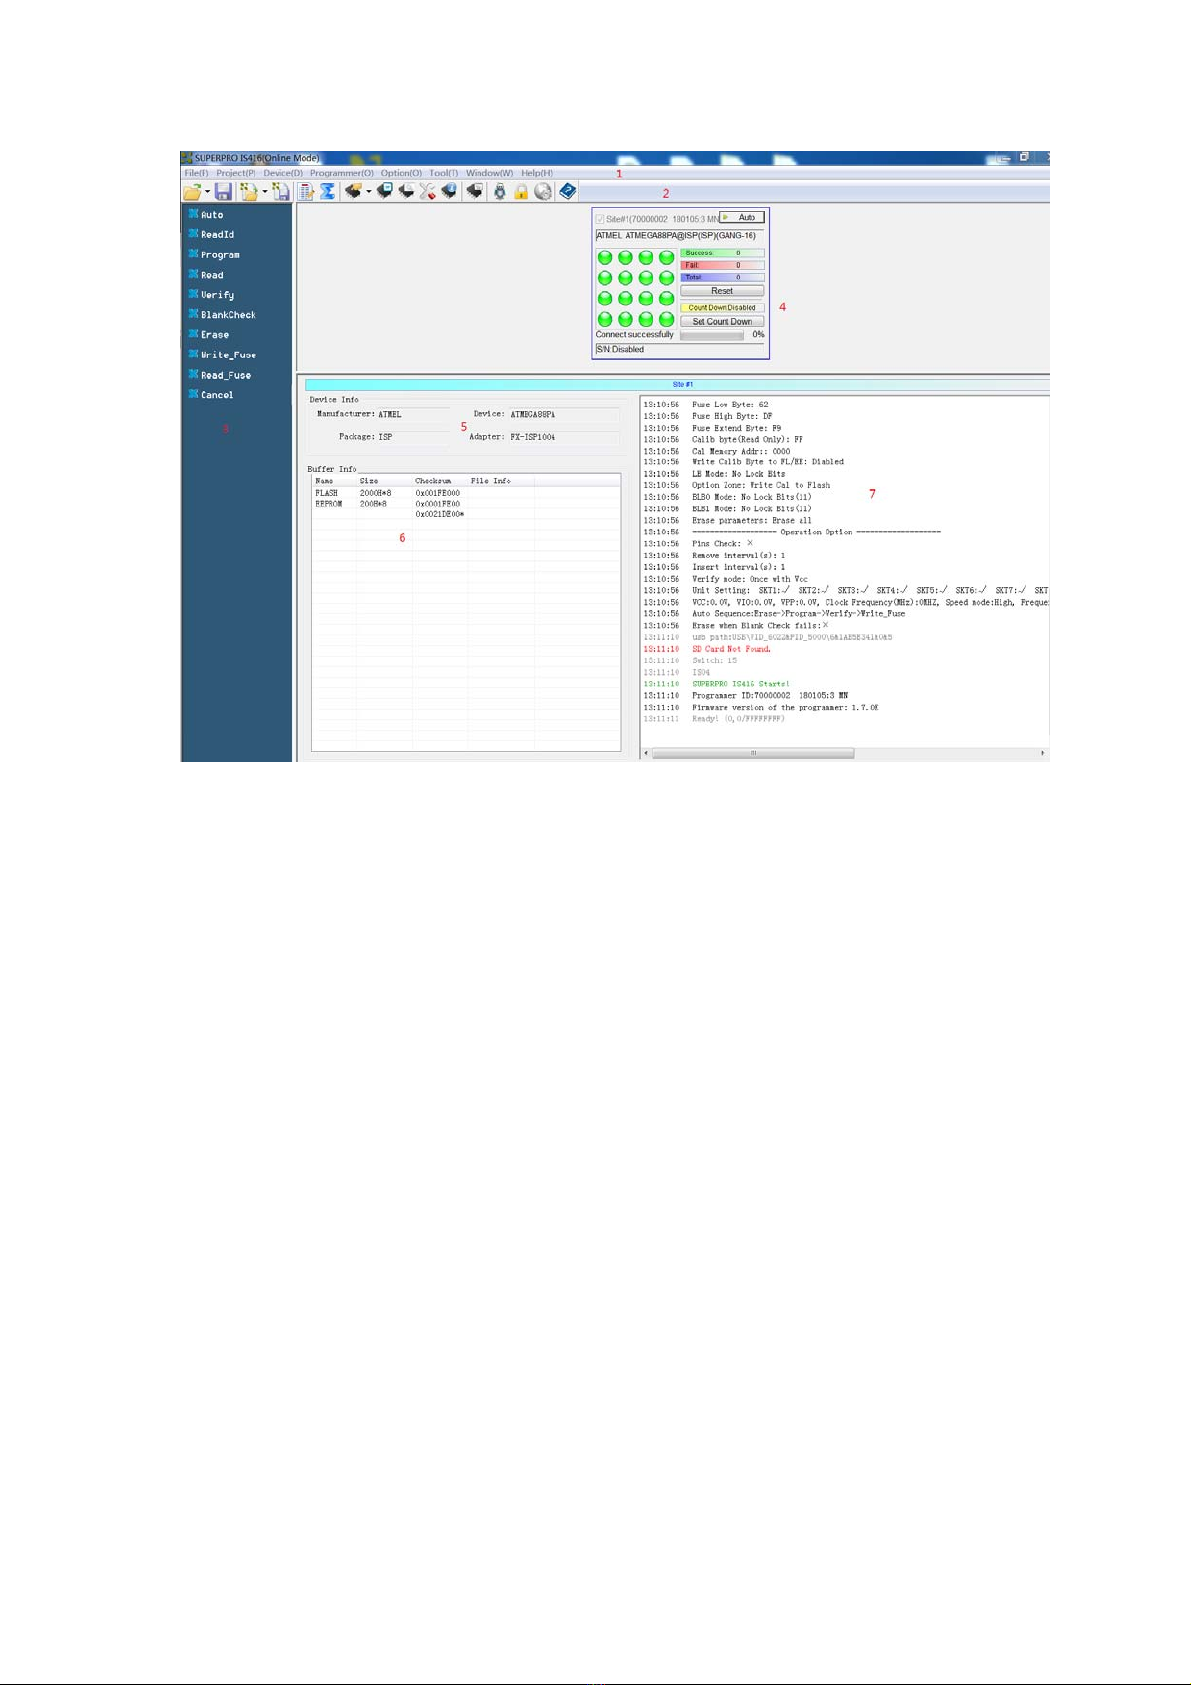1191x1685 pixels.
Task: Open the Programmer(O) menu
Action: pos(342,173)
